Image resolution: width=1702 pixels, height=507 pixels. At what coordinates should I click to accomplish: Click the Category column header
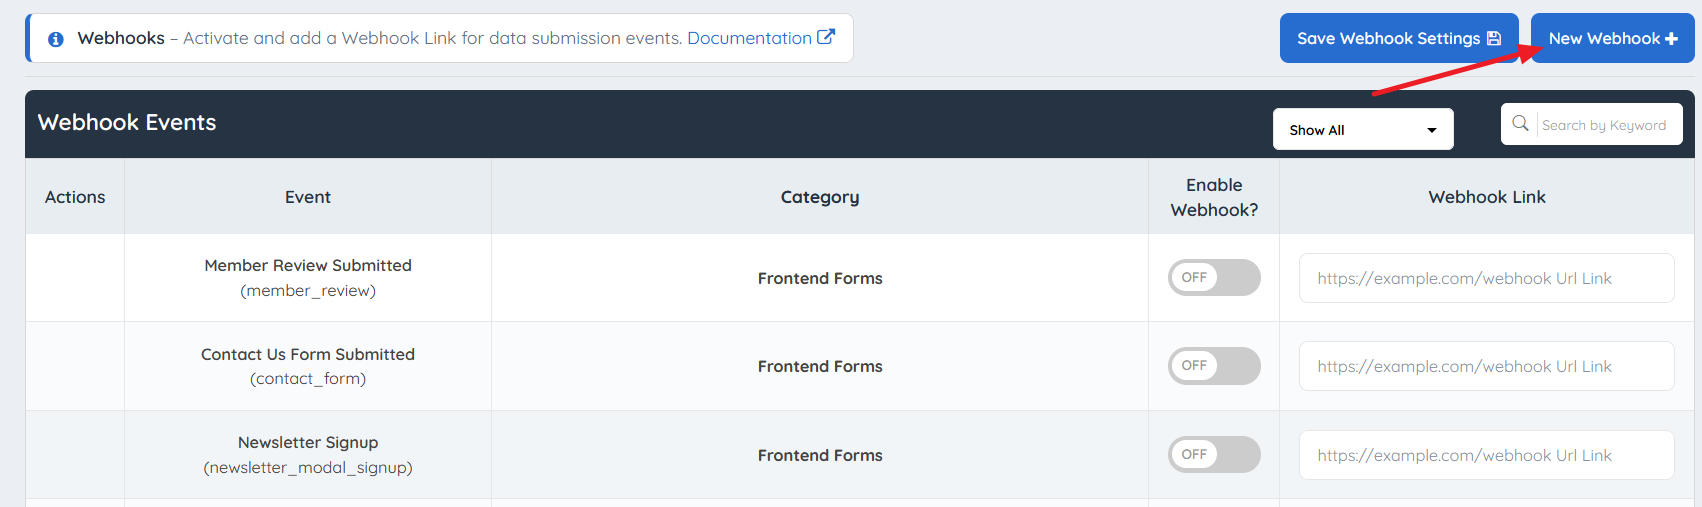pyautogui.click(x=820, y=197)
